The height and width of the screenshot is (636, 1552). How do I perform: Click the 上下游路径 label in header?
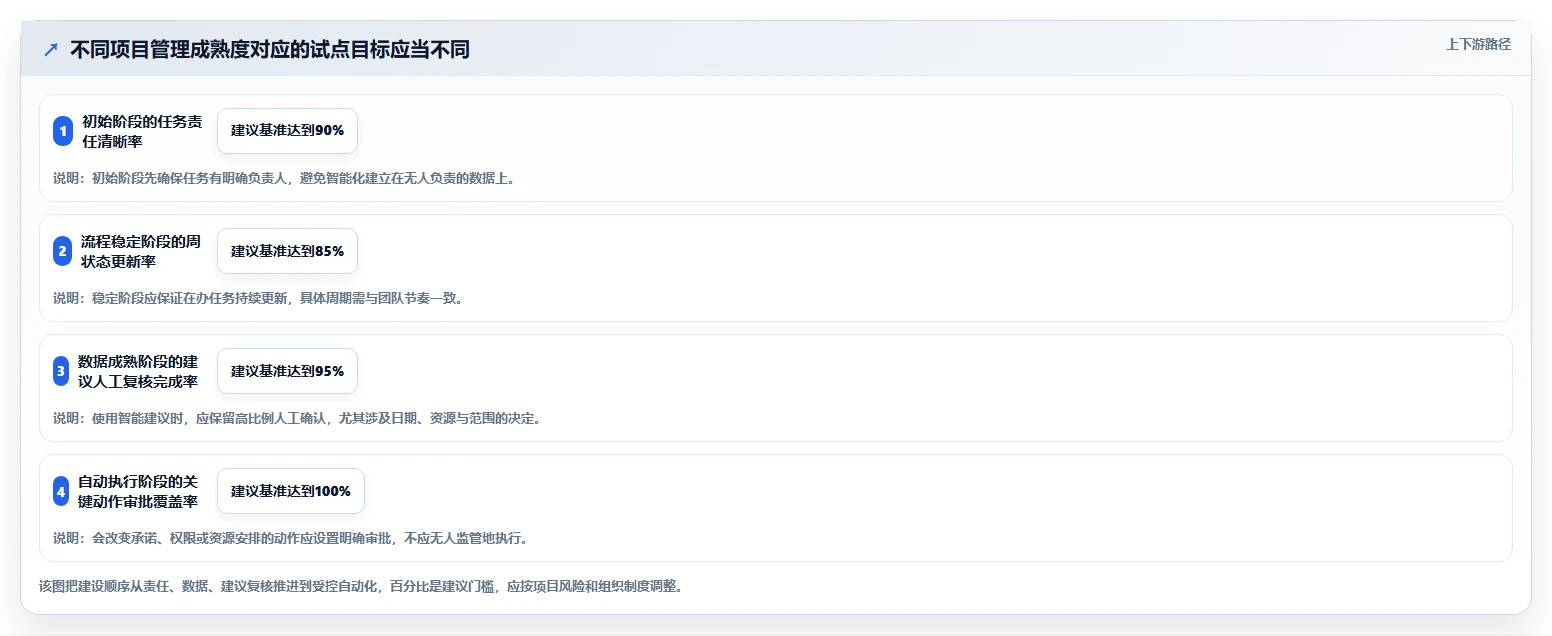click(x=1478, y=44)
